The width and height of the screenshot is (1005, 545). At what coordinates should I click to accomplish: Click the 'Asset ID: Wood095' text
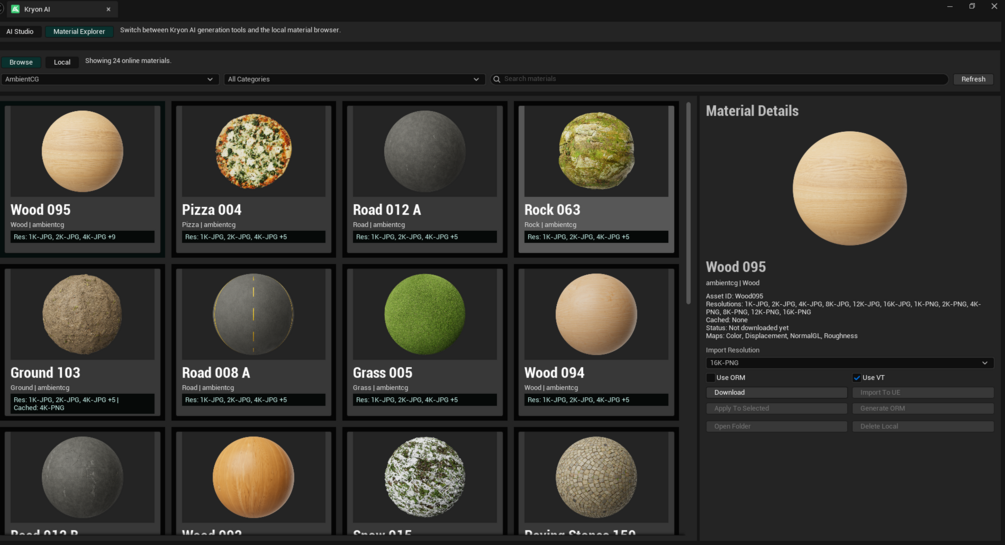735,296
